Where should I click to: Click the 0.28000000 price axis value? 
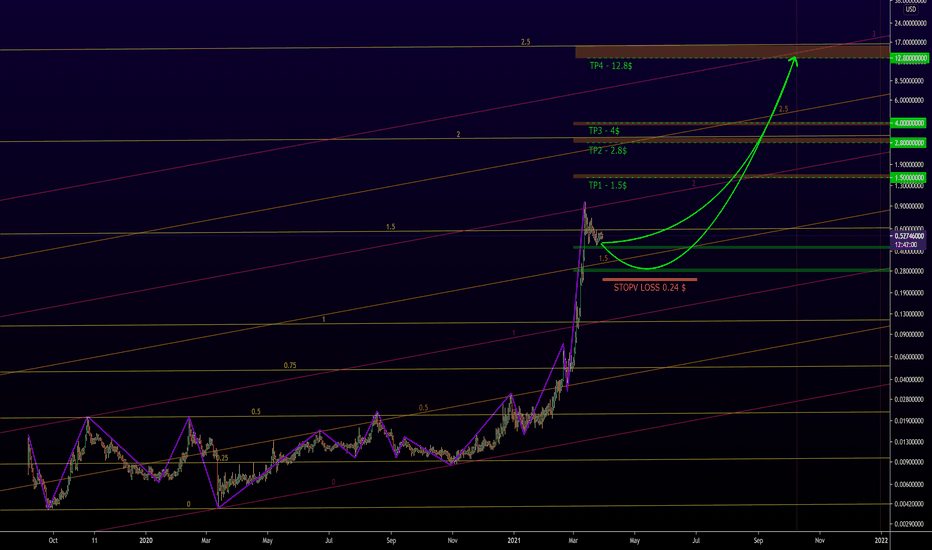pyautogui.click(x=910, y=271)
